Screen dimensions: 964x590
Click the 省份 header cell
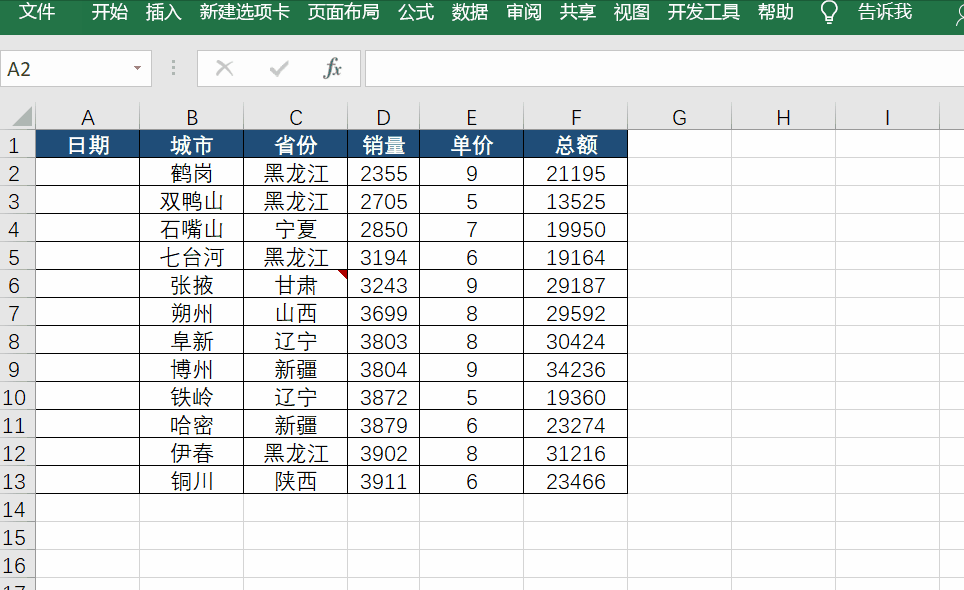[x=296, y=145]
